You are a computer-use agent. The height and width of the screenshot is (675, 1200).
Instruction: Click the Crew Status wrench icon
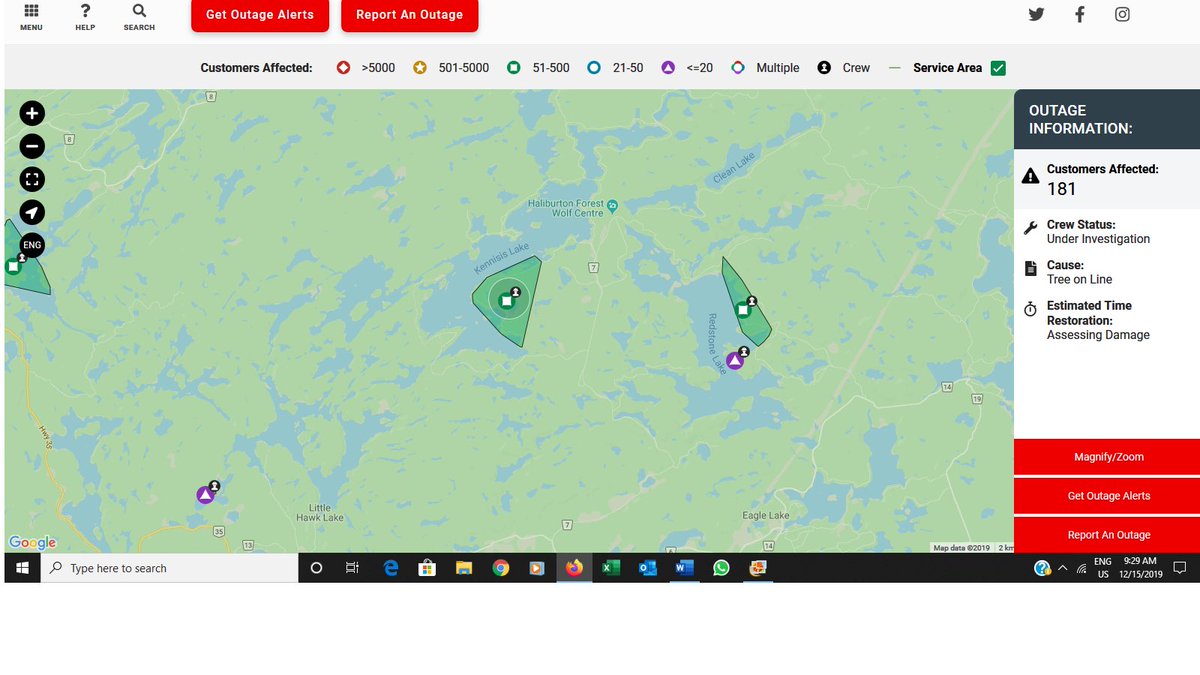[1031, 229]
